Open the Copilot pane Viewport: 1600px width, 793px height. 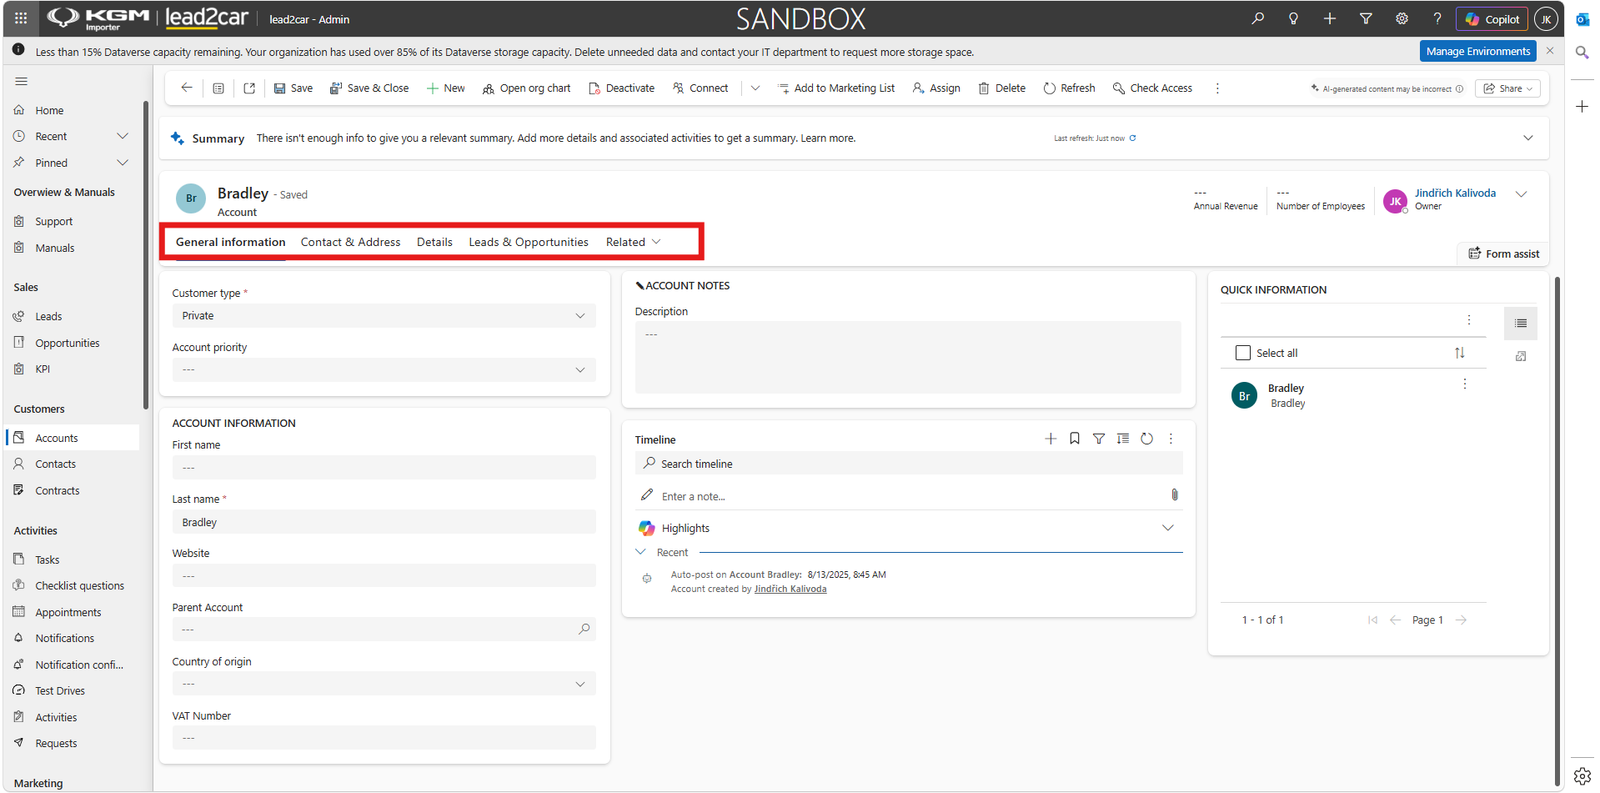coord(1492,19)
